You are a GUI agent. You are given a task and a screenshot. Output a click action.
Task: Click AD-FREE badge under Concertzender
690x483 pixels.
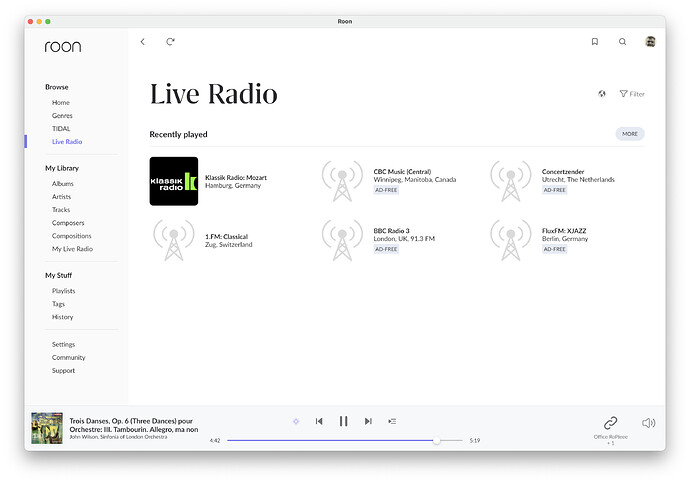click(554, 190)
